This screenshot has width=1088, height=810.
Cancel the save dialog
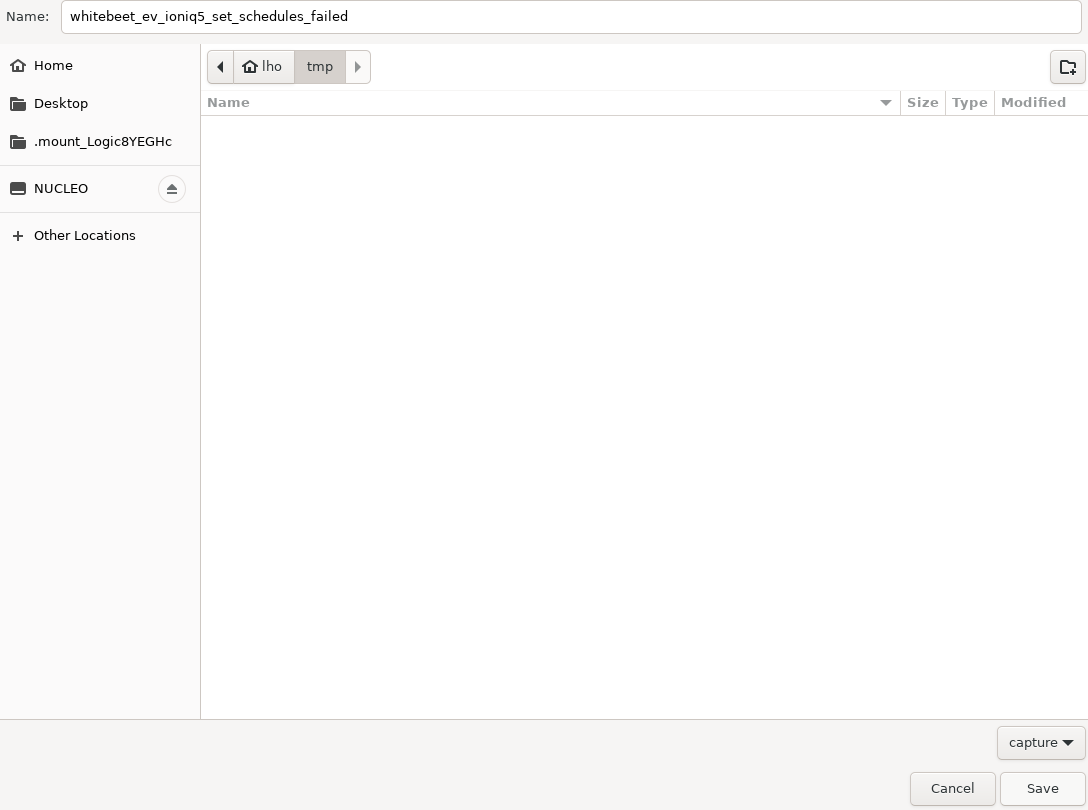point(952,789)
